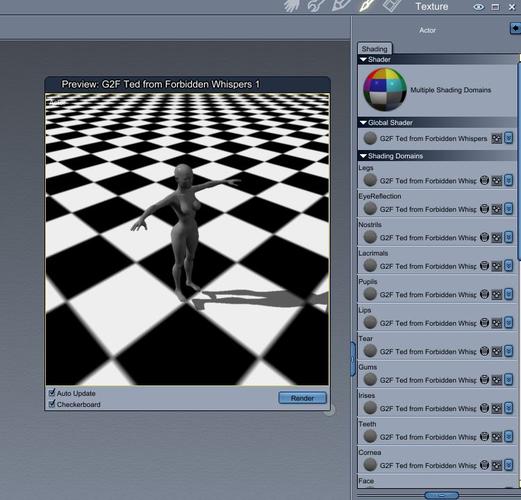Delete the Gums domain with trash icon
Viewport: 521px width, 500px height.
point(484,380)
